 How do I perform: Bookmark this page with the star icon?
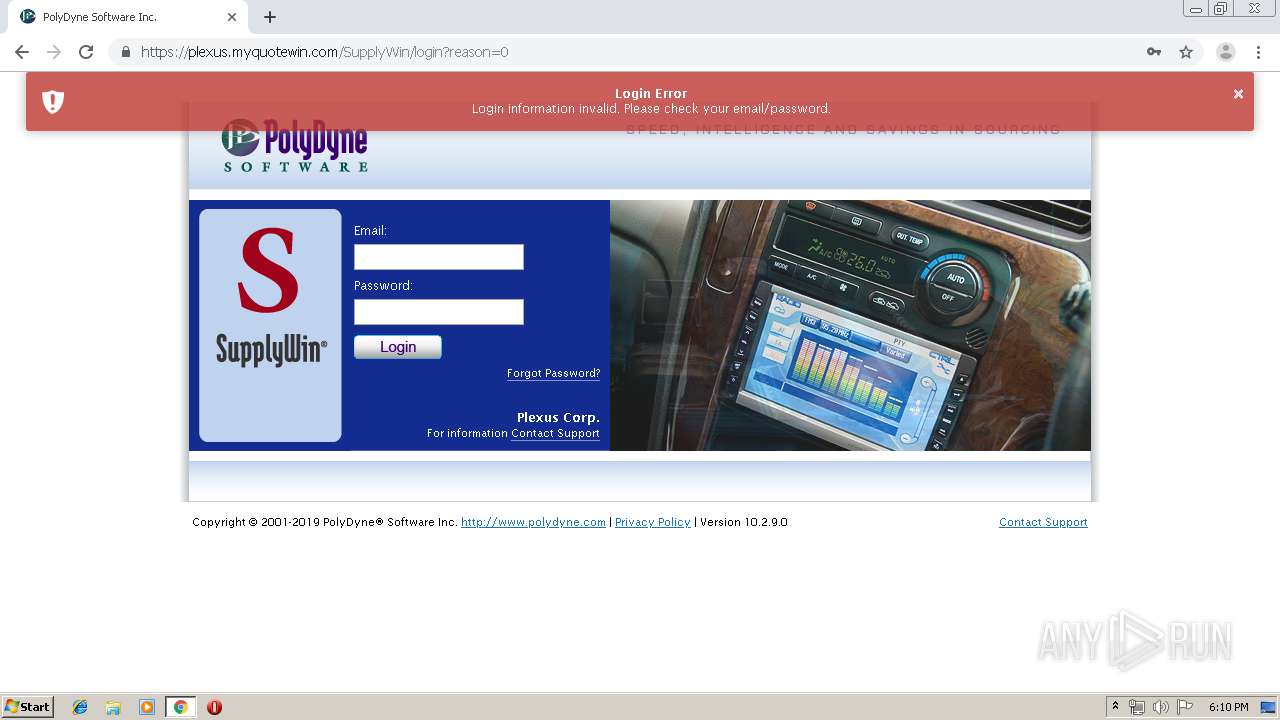tap(1186, 52)
